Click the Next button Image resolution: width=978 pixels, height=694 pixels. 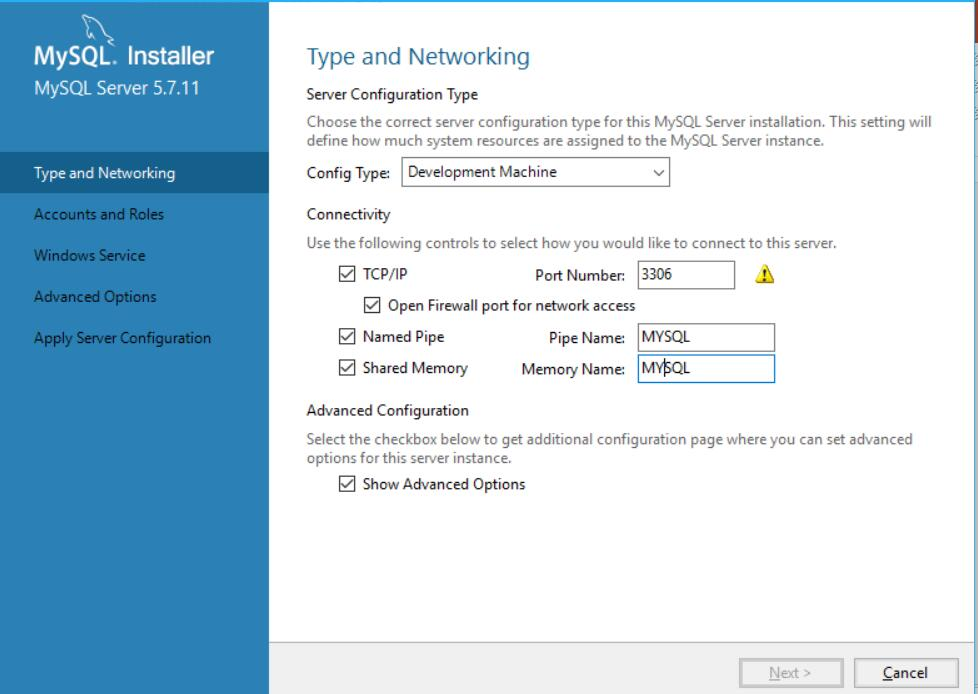click(791, 673)
